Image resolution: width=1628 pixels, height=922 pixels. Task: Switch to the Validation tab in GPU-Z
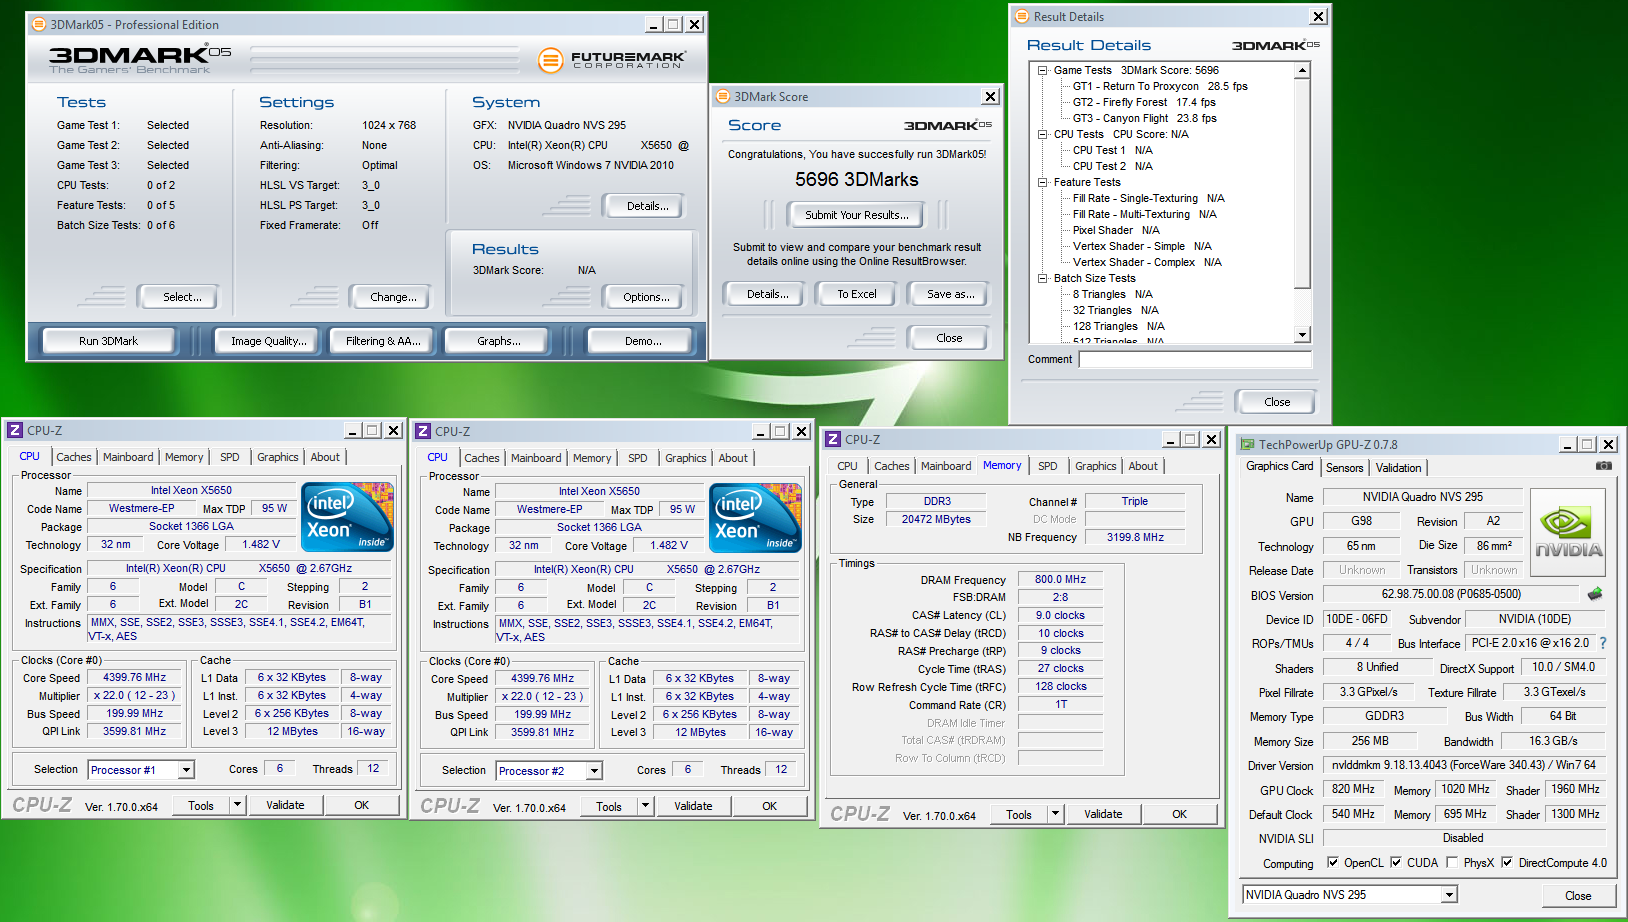1398,468
